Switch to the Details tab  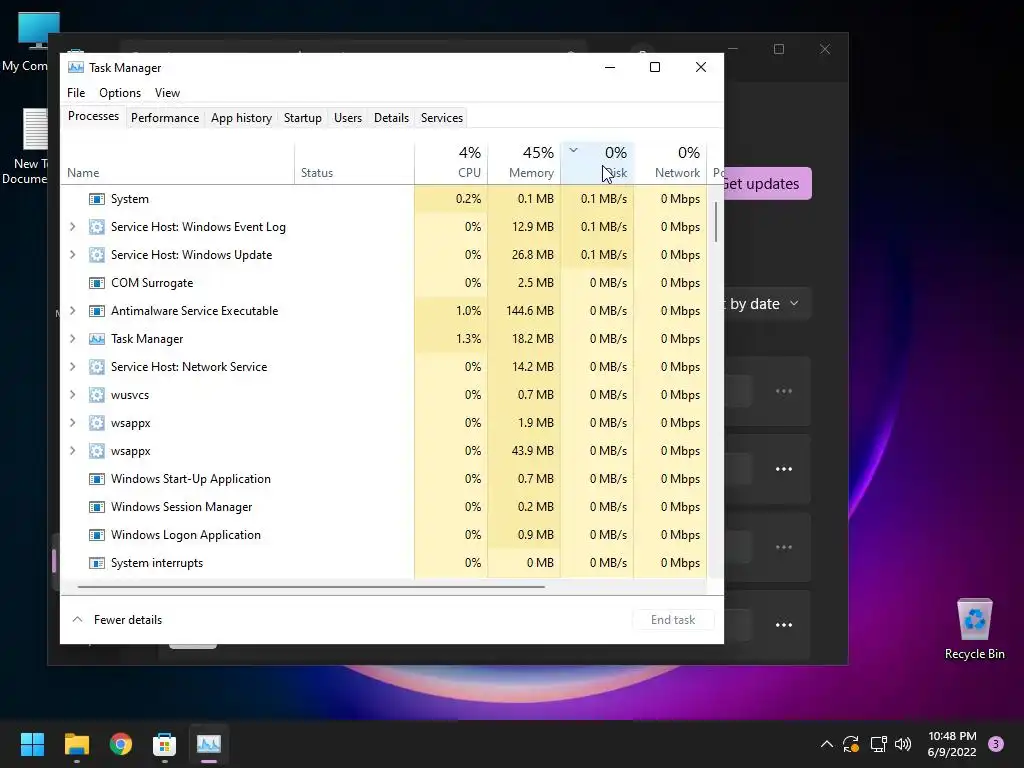[x=391, y=118]
